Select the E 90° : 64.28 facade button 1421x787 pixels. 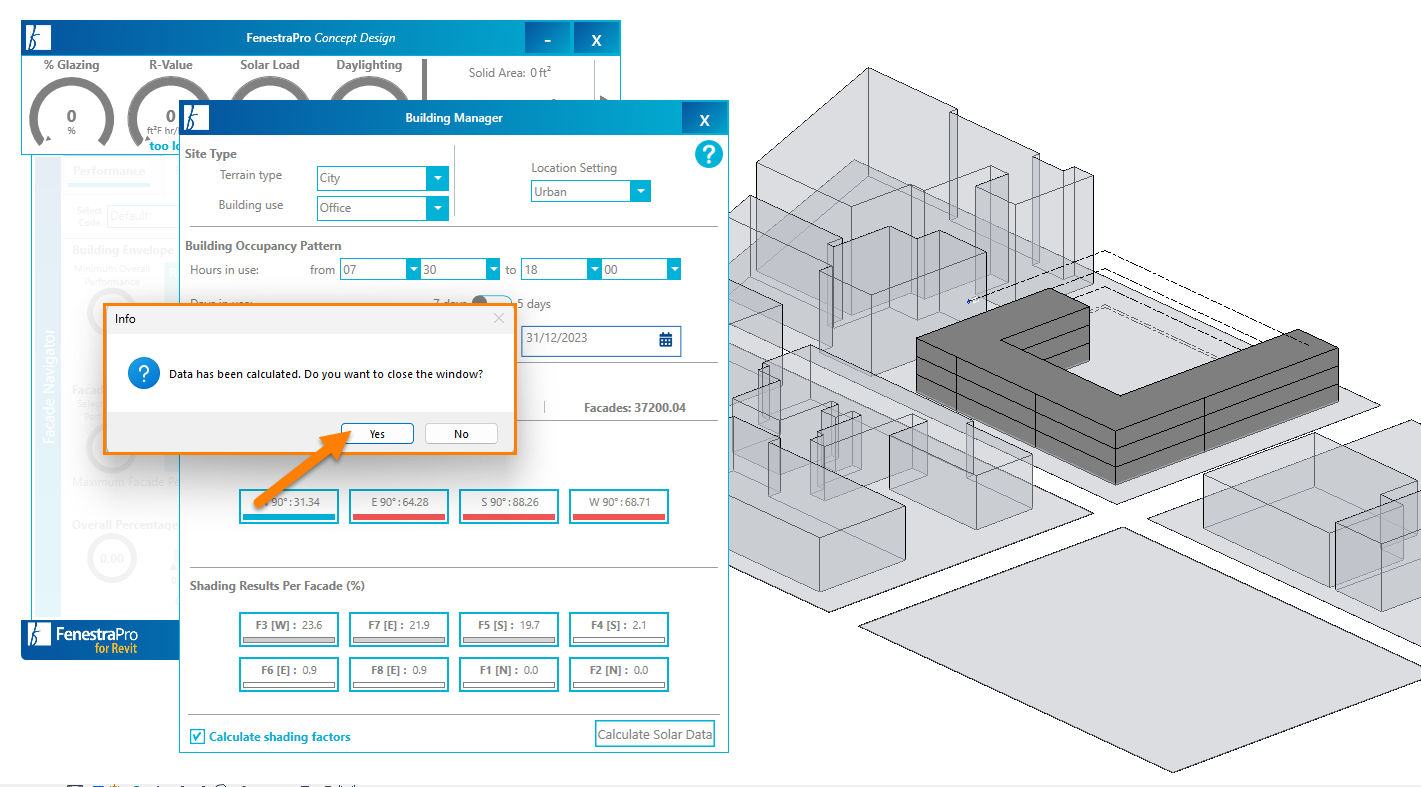pos(399,506)
